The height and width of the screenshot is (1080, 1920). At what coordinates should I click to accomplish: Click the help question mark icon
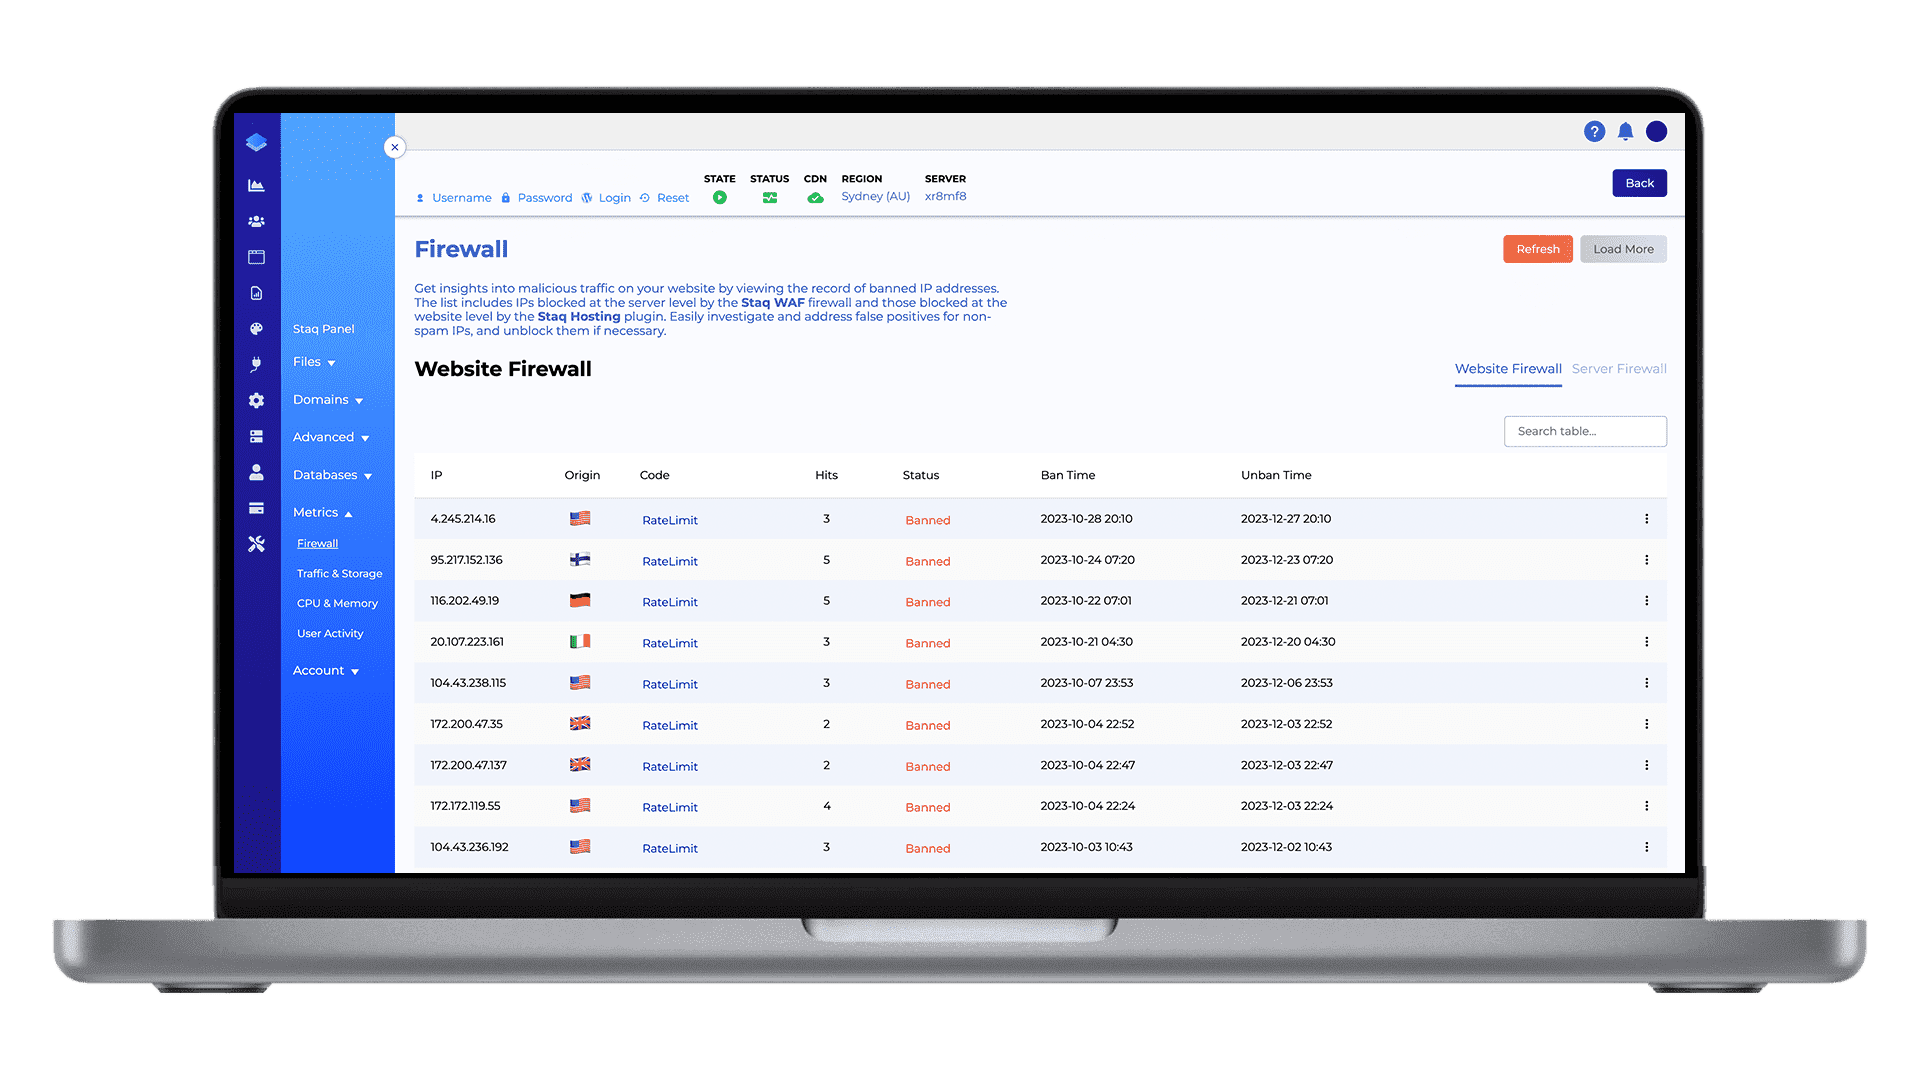click(x=1594, y=131)
